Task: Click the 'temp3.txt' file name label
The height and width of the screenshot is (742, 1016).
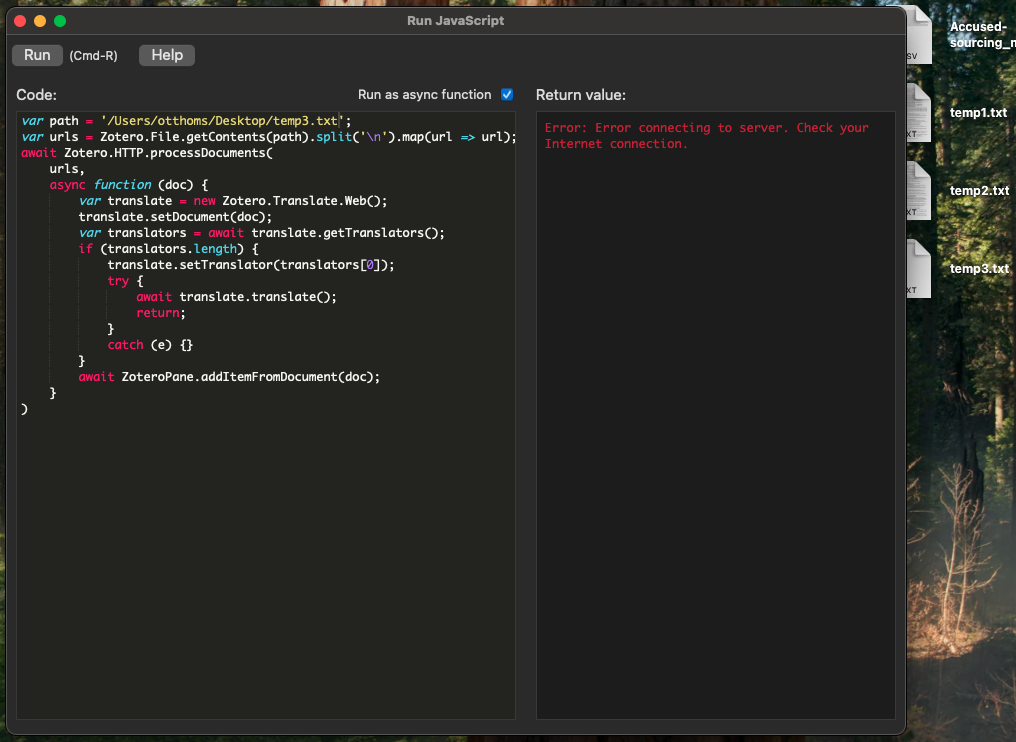Action: click(x=979, y=268)
